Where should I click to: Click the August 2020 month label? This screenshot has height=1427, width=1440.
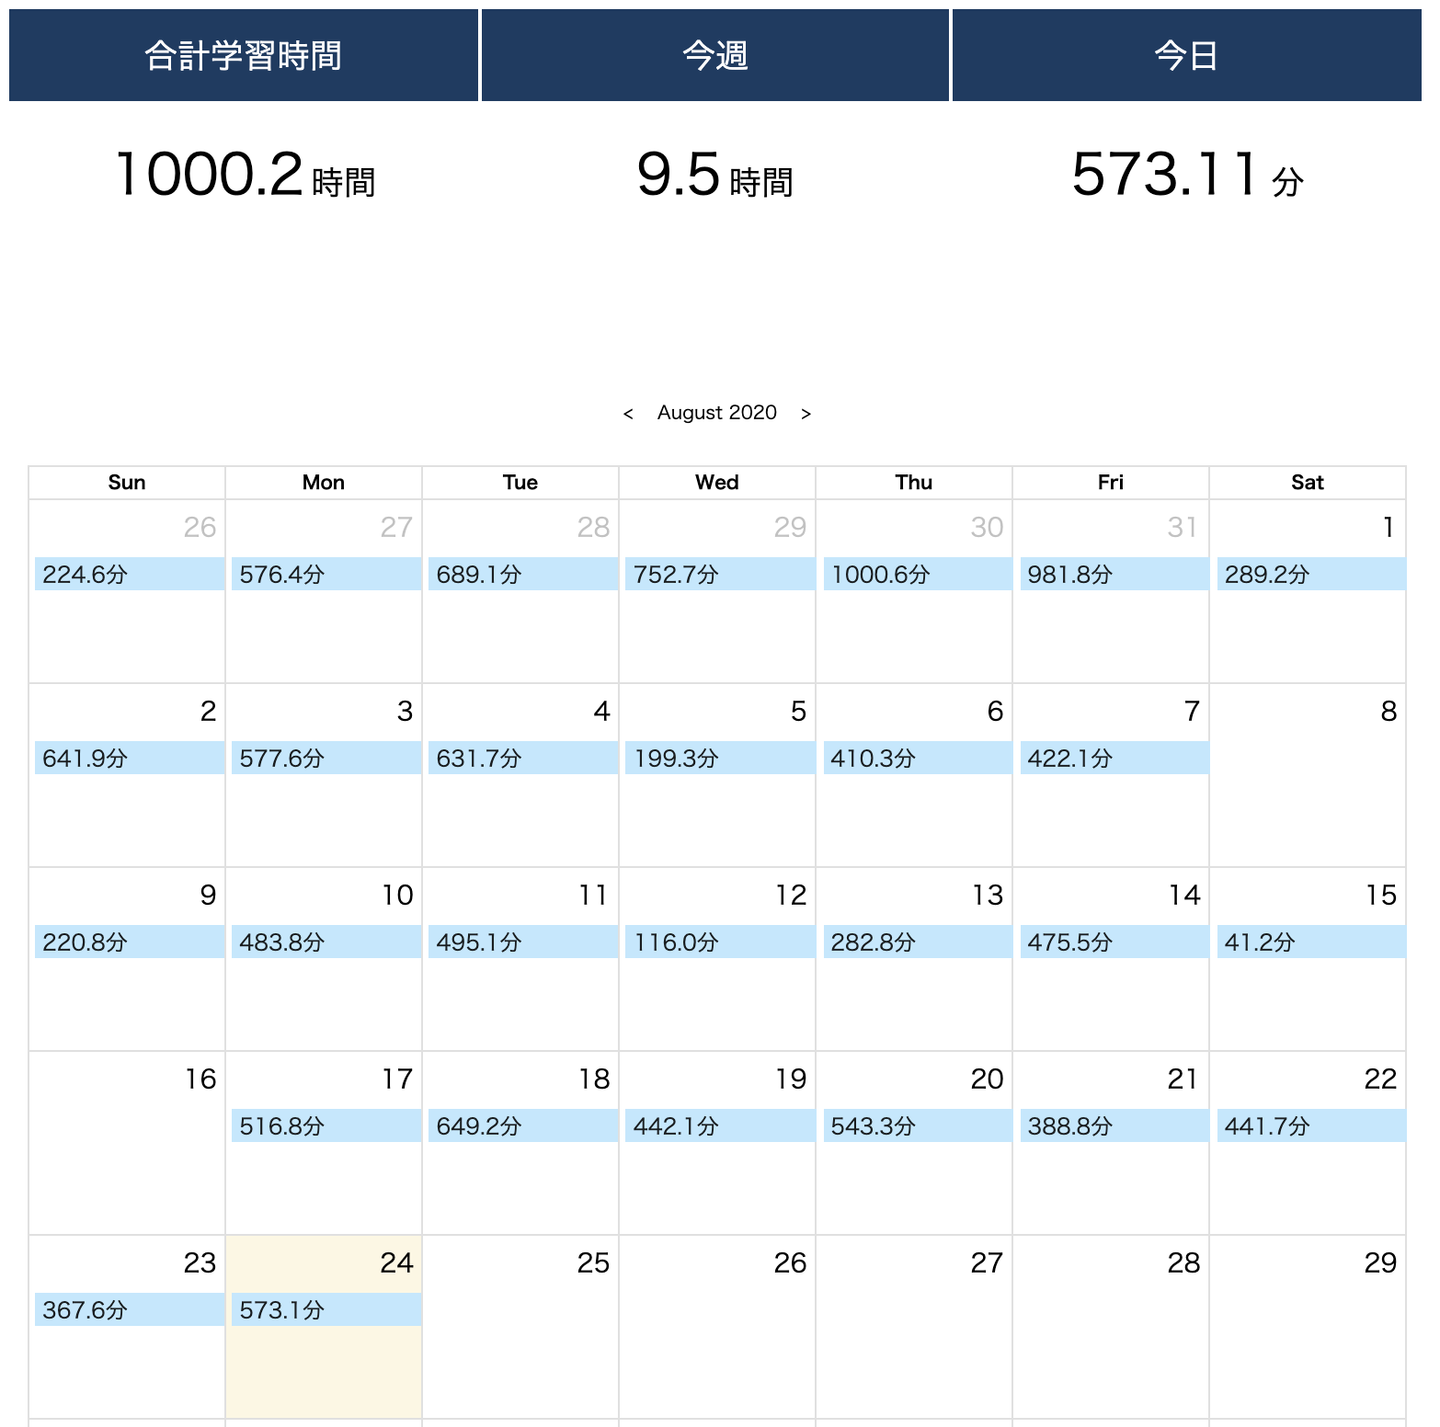click(x=717, y=413)
